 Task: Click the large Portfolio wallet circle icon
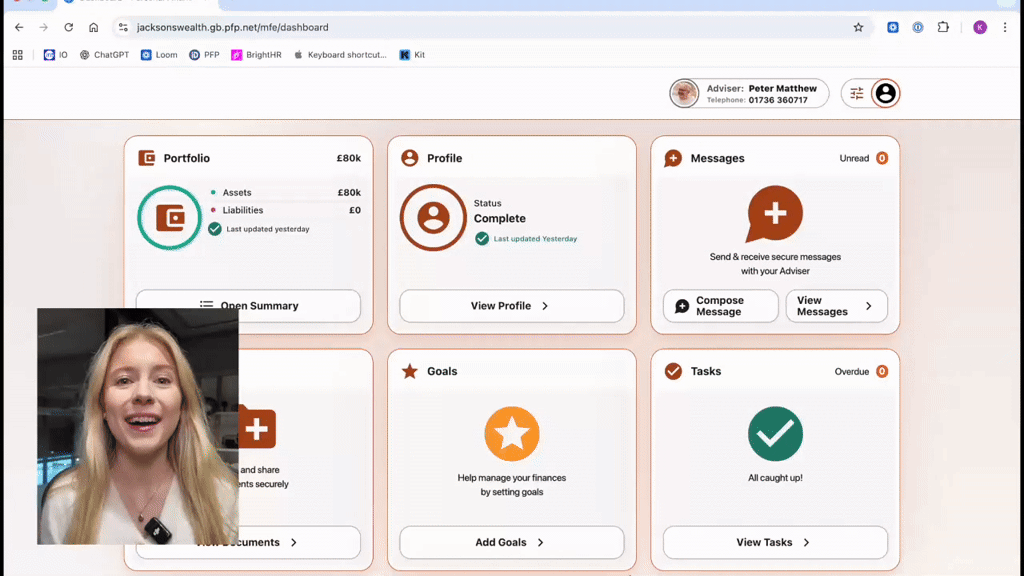point(170,217)
